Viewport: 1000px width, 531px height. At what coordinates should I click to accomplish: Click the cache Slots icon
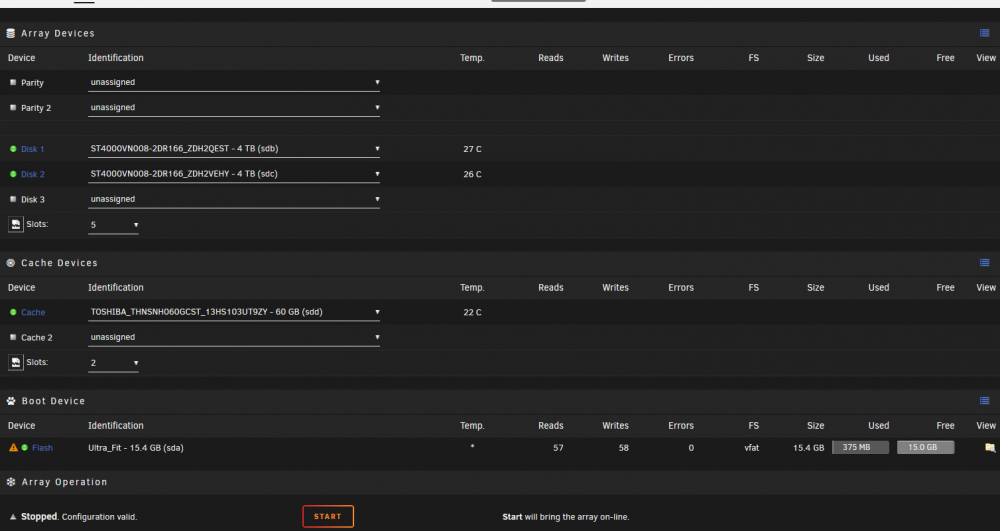(x=16, y=362)
